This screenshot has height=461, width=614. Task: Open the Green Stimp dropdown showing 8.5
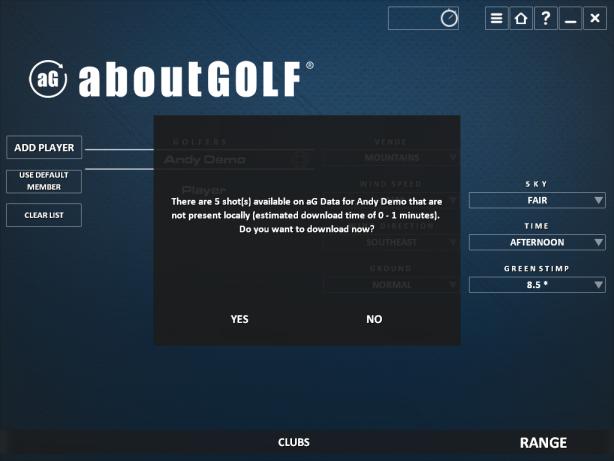pos(537,285)
